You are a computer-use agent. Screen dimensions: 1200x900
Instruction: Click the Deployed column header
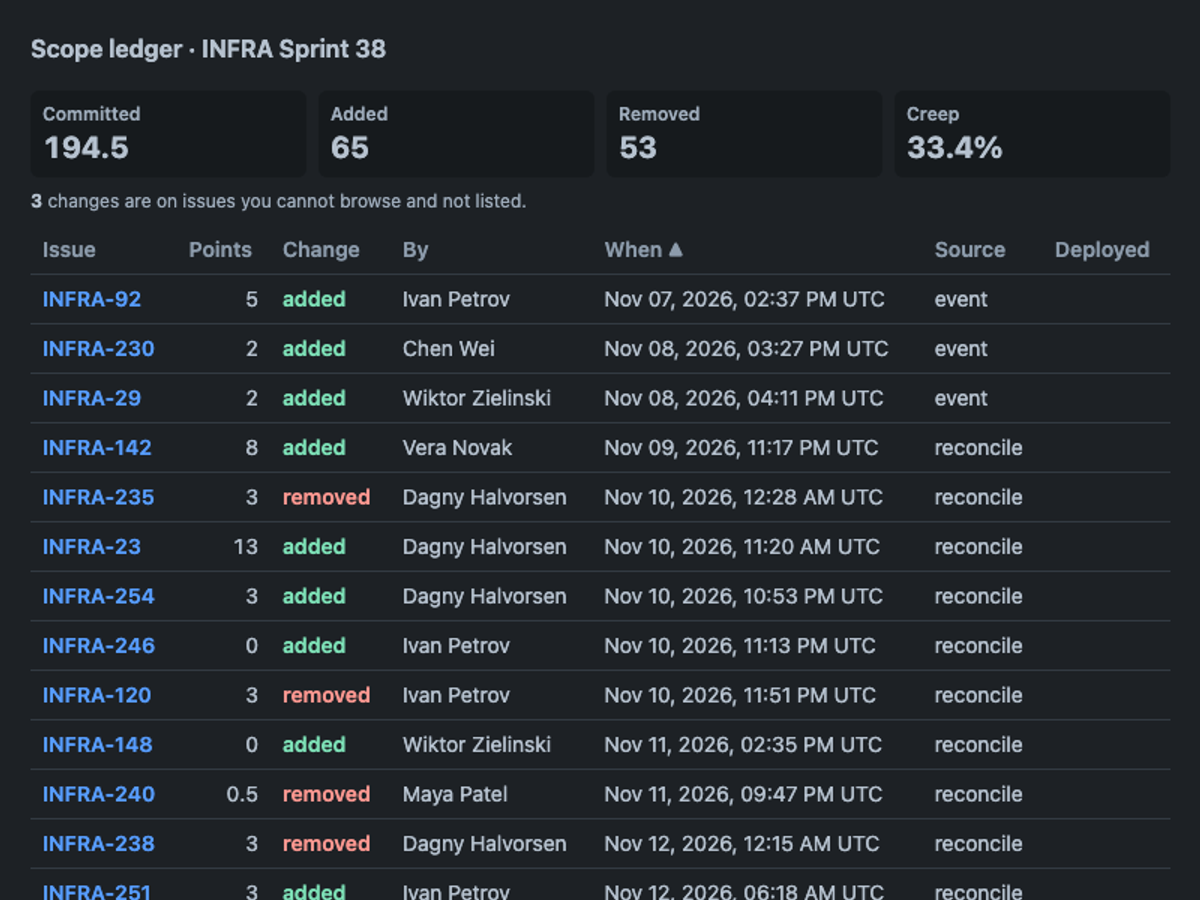(1102, 250)
